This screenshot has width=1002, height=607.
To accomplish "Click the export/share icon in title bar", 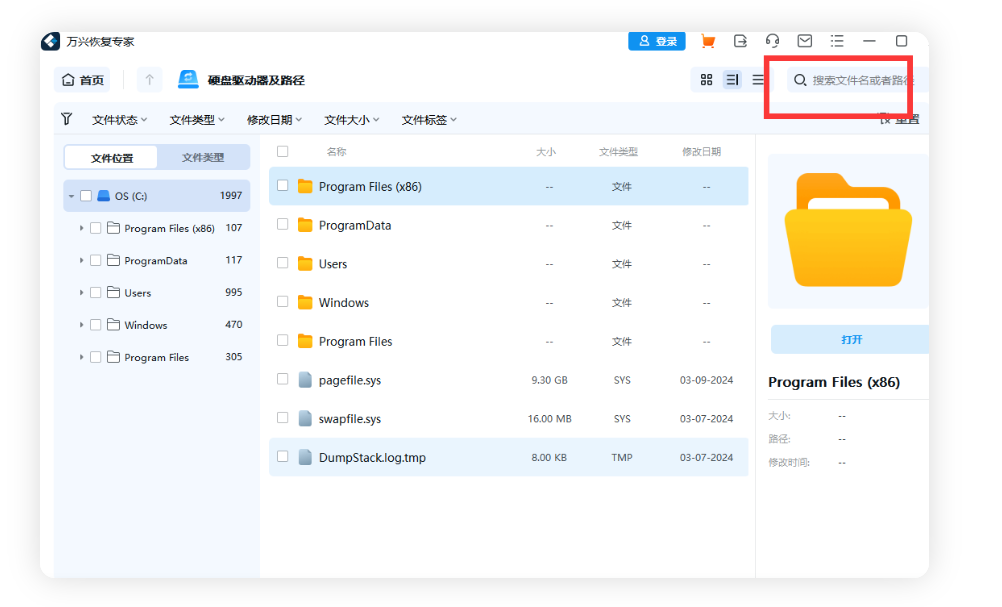I will click(x=740, y=41).
